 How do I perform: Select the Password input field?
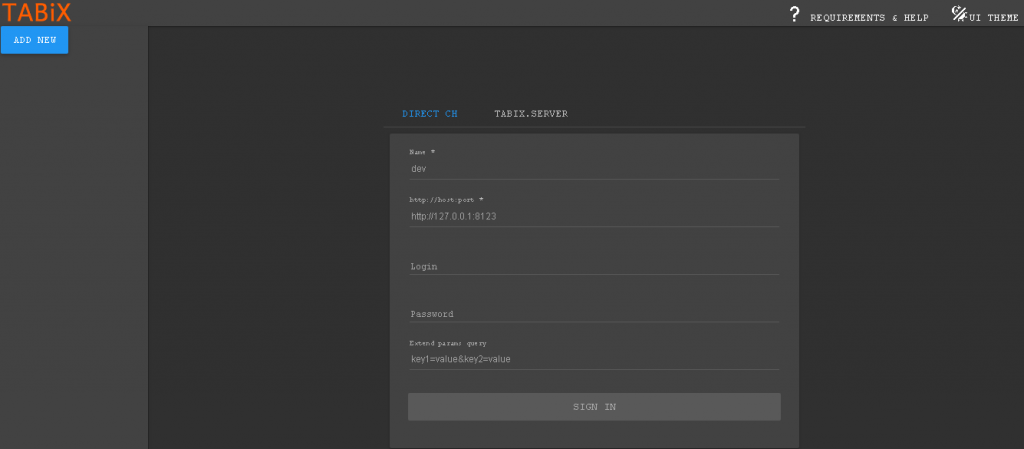[x=594, y=313]
